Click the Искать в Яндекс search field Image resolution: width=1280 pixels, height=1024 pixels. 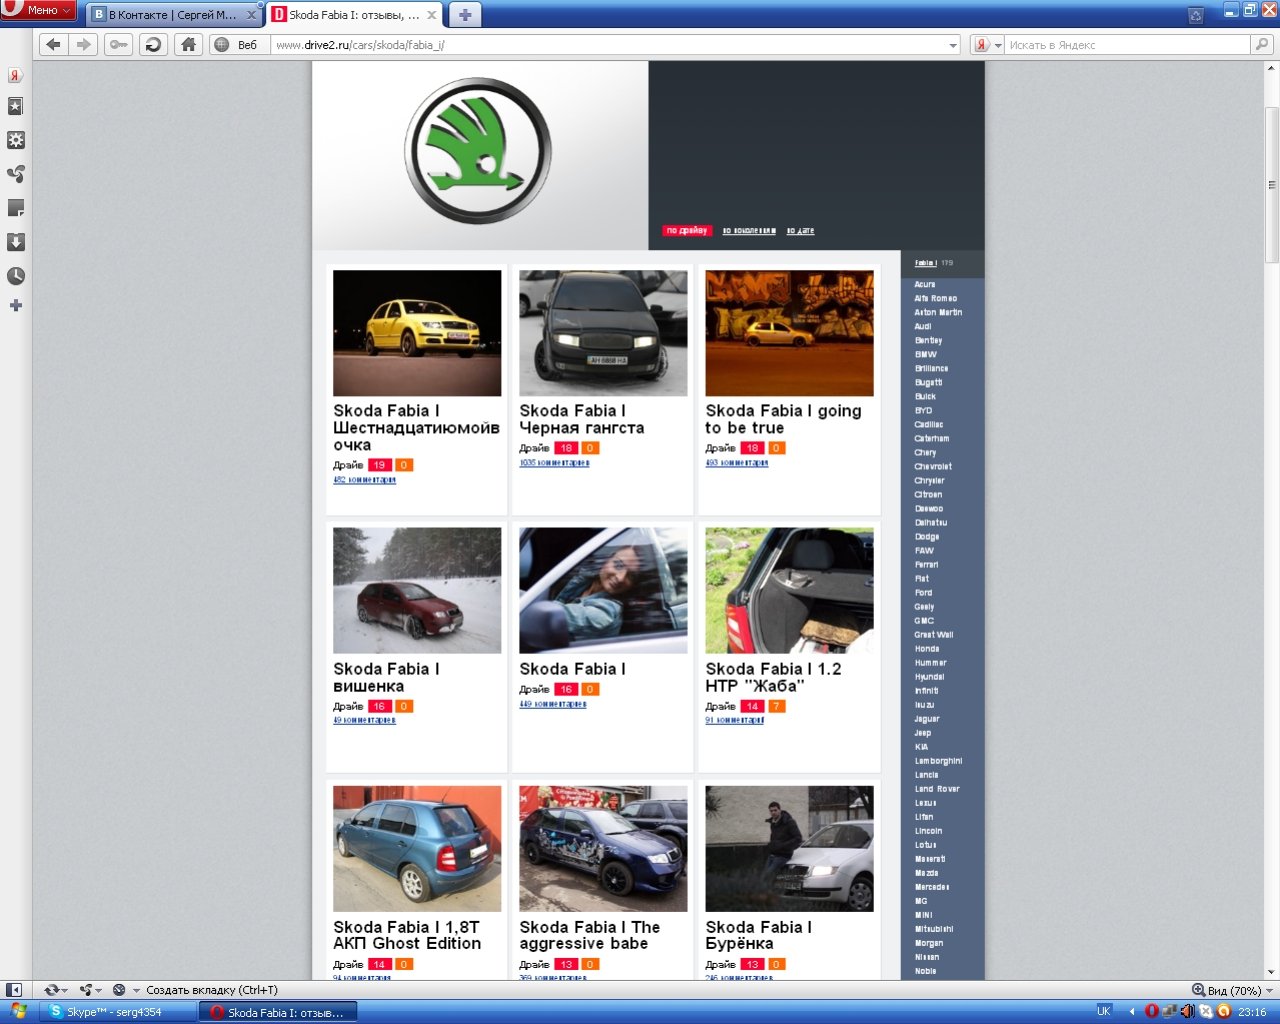(x=1128, y=45)
